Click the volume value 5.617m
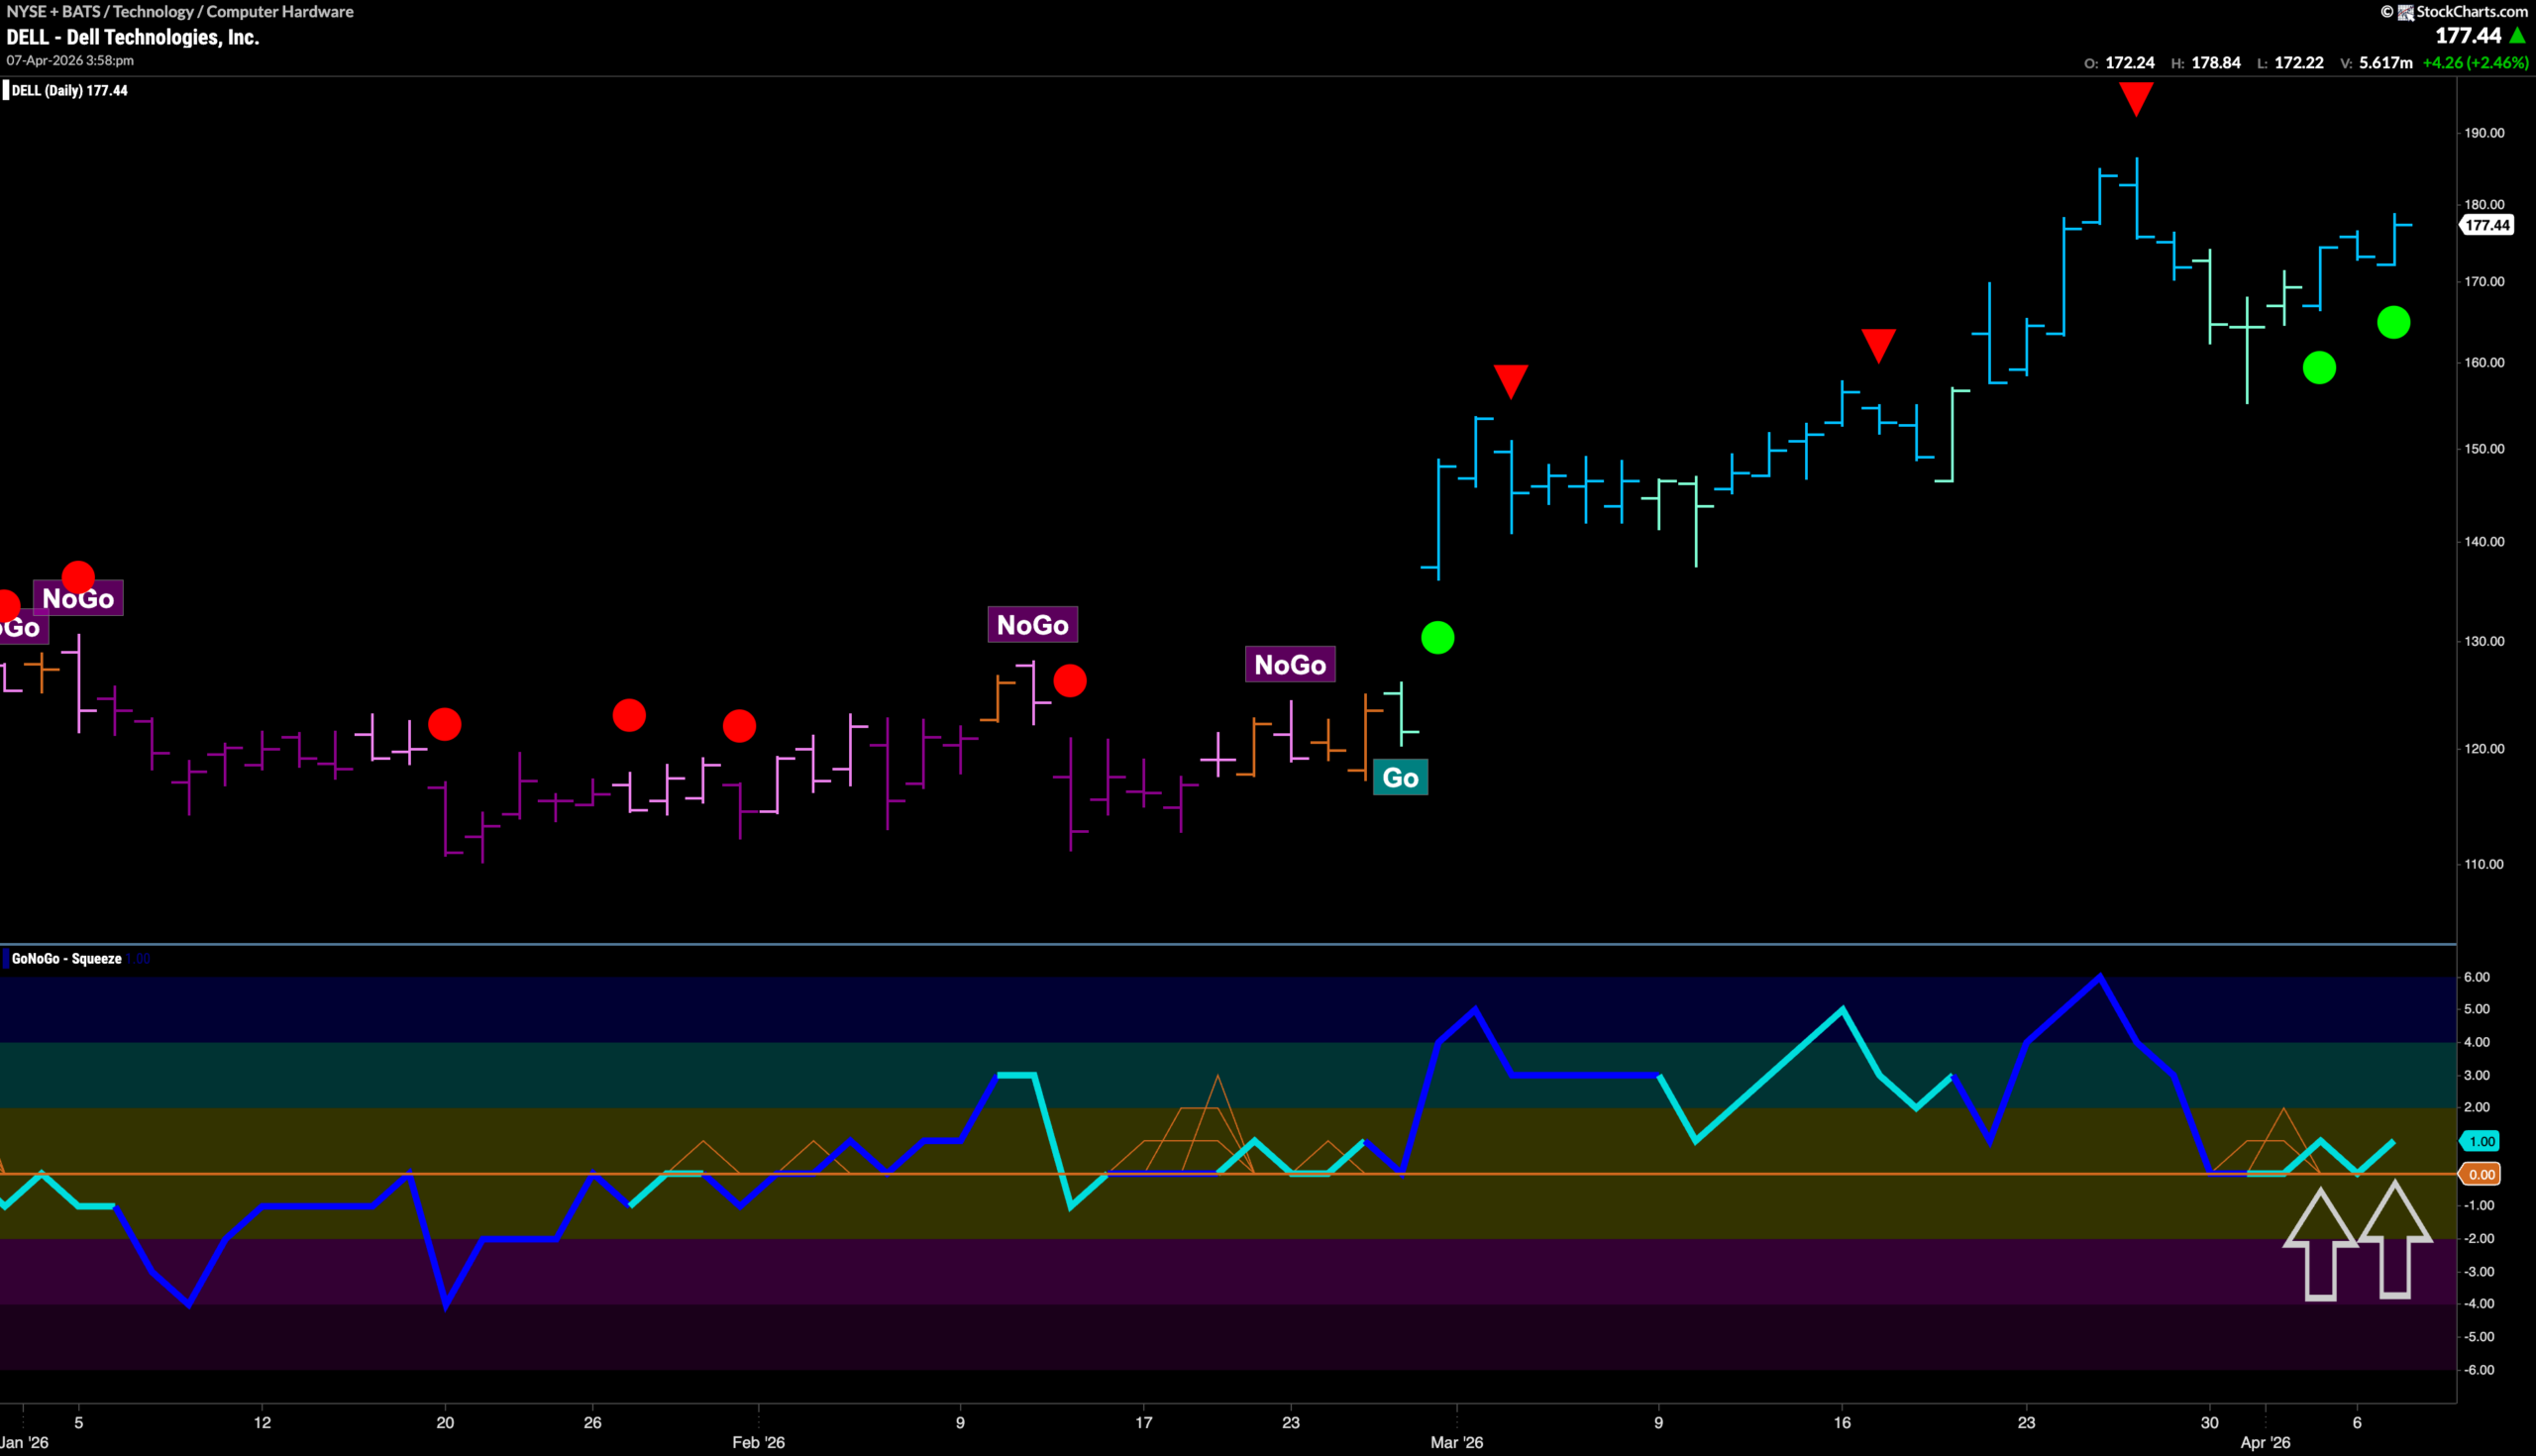 coord(2386,62)
